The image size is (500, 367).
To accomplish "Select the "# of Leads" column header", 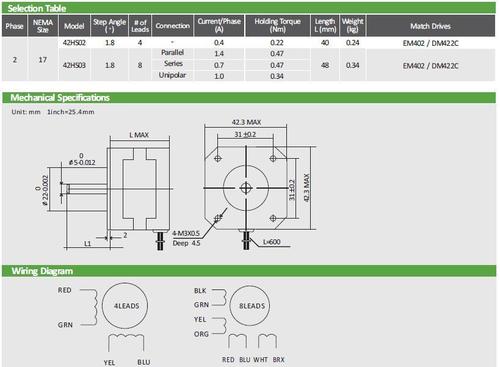I will [140, 26].
